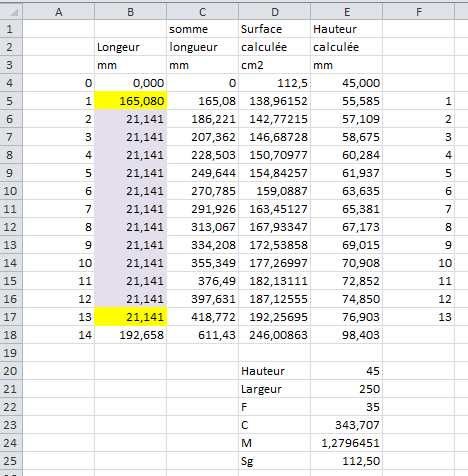Image resolution: width=468 pixels, height=476 pixels.
Task: Click 'calculée' cell in column D
Action: point(274,47)
